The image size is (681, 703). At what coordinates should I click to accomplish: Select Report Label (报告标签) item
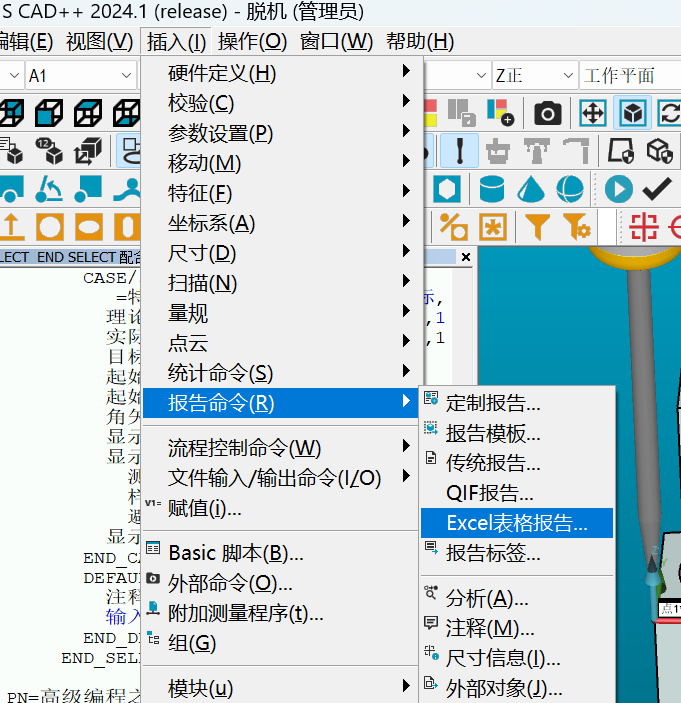517,553
